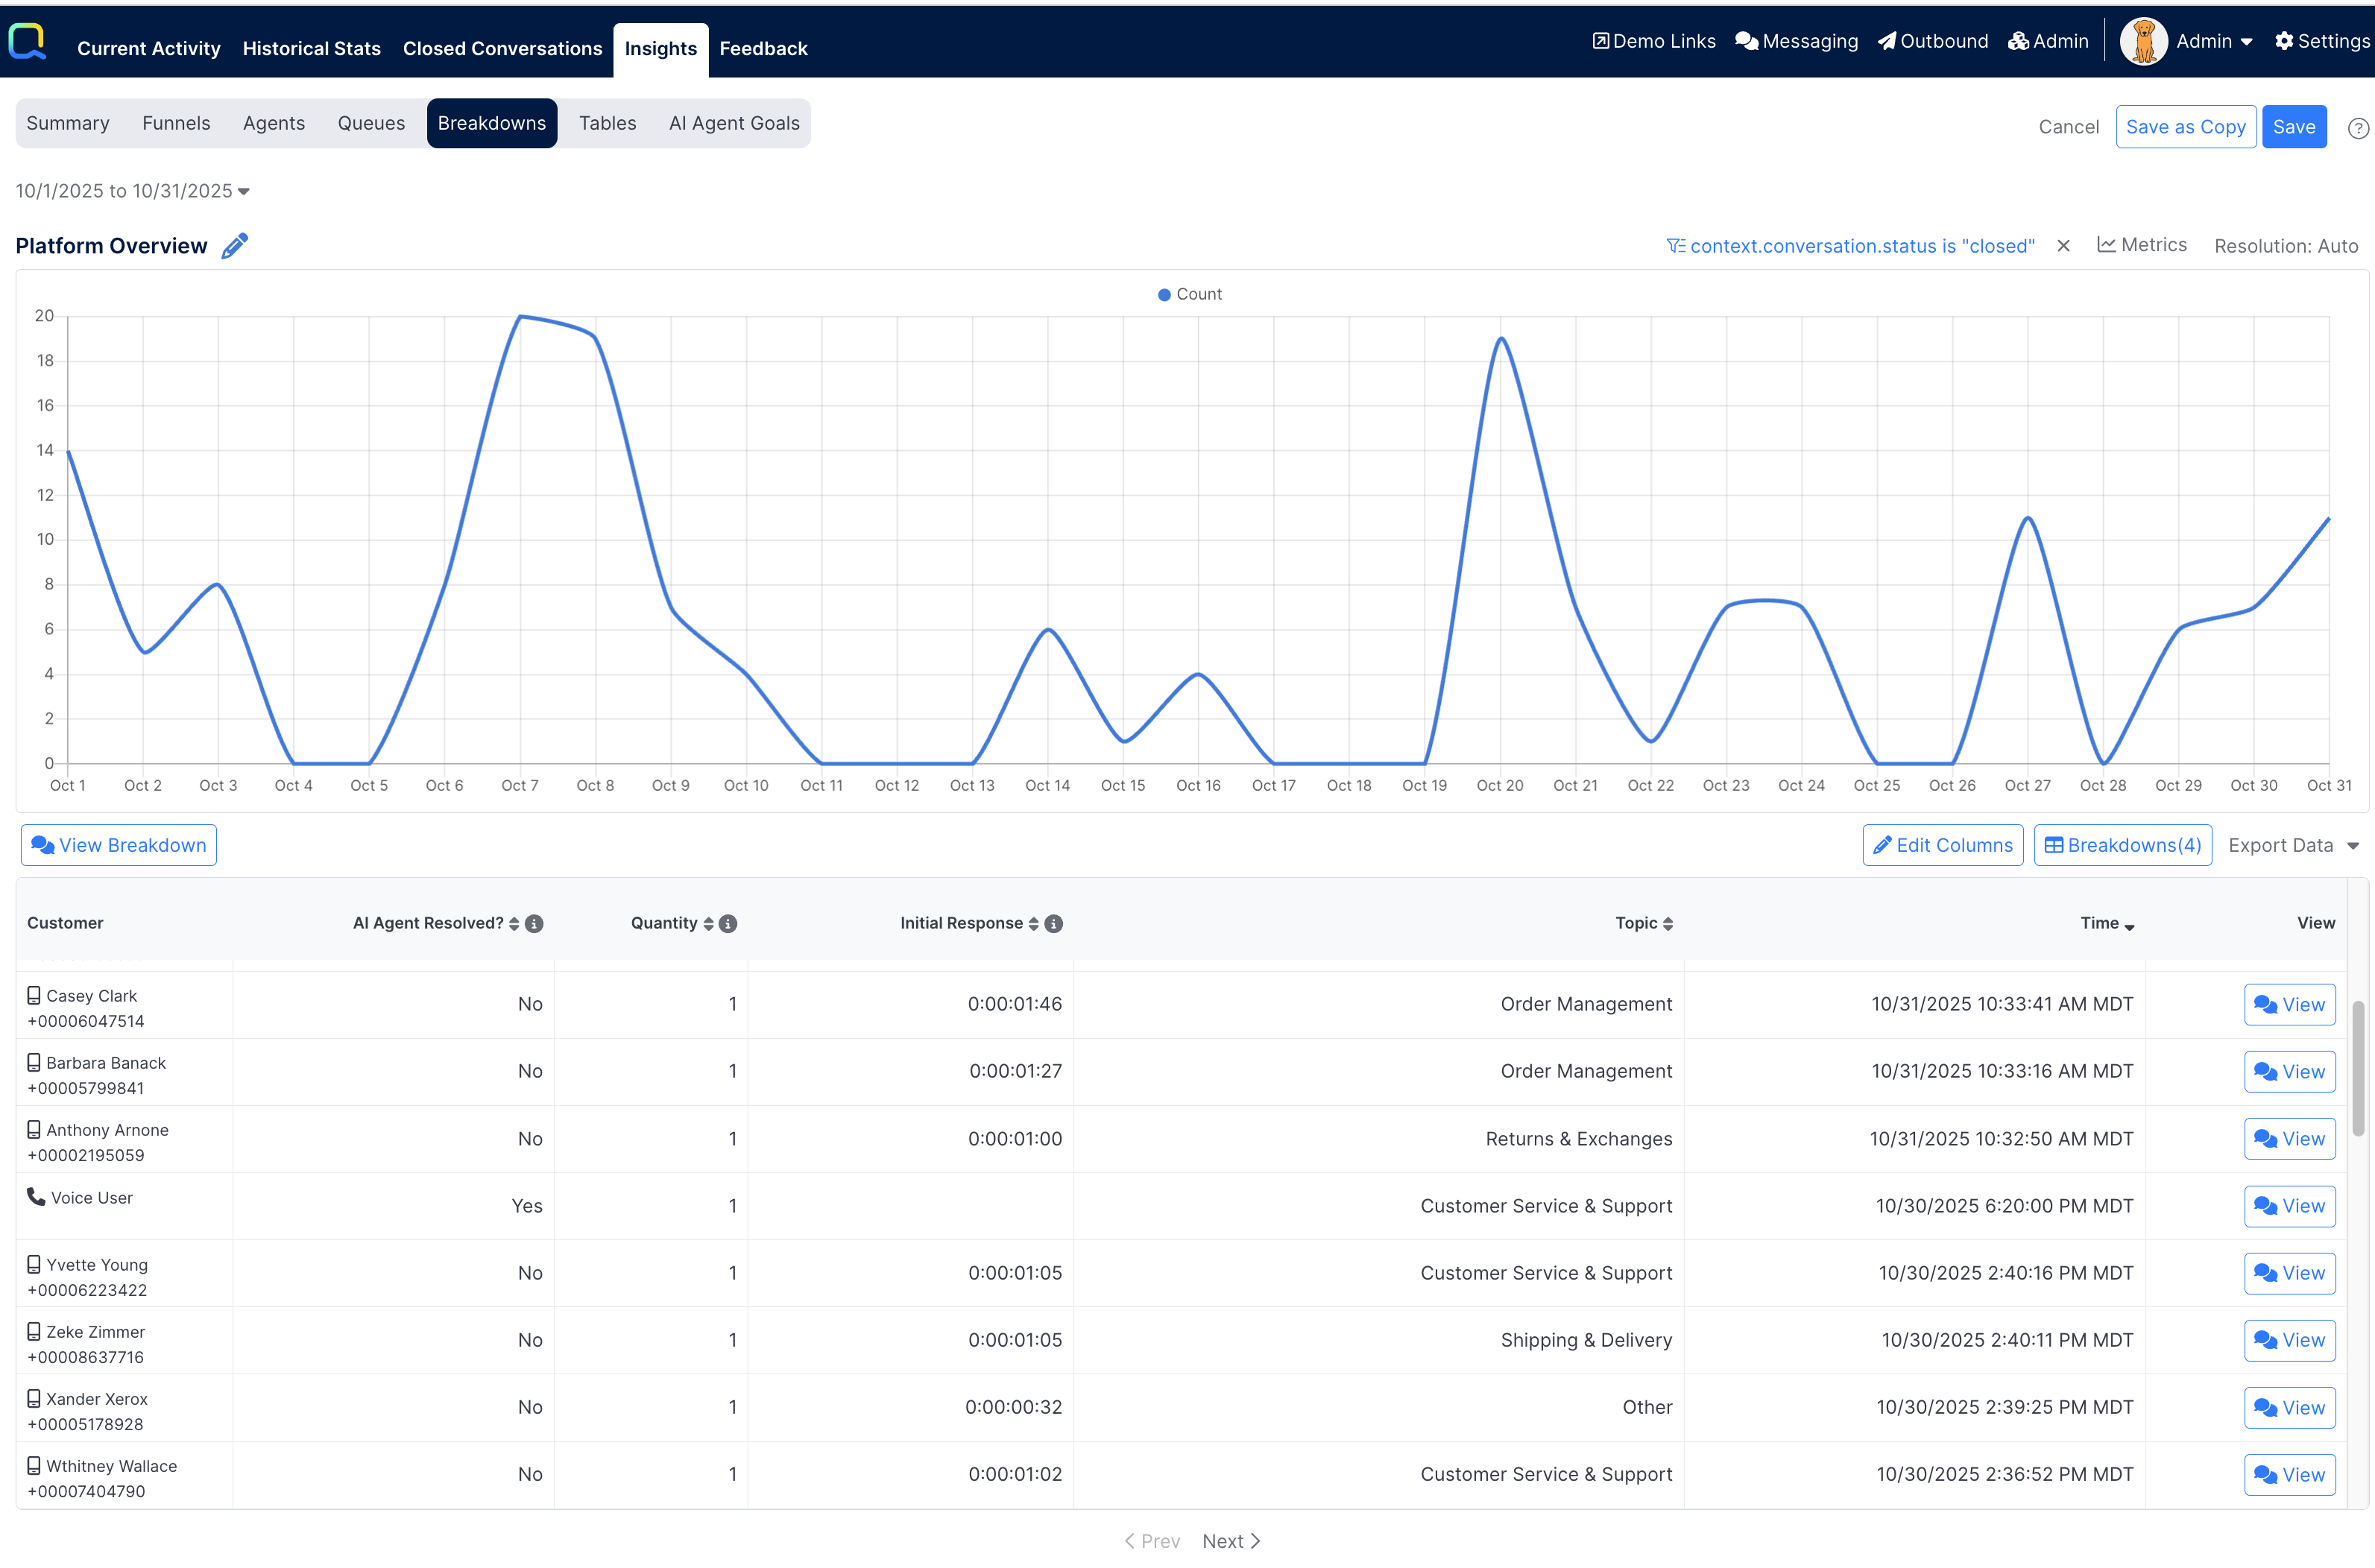Switch to the Funnels tab
Image resolution: width=2375 pixels, height=1568 pixels.
[x=176, y=123]
